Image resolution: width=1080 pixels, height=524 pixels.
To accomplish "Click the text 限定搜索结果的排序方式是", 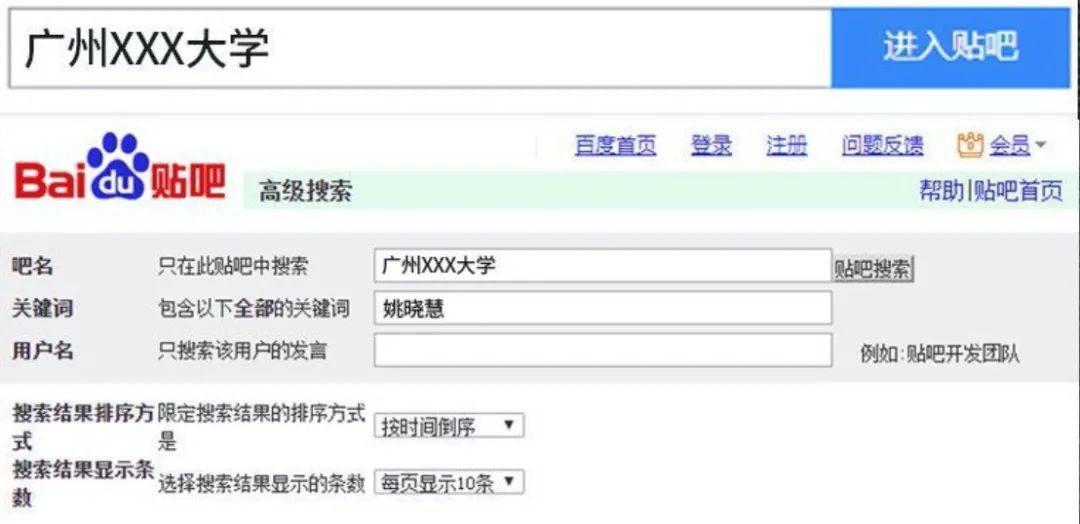I will click(261, 427).
